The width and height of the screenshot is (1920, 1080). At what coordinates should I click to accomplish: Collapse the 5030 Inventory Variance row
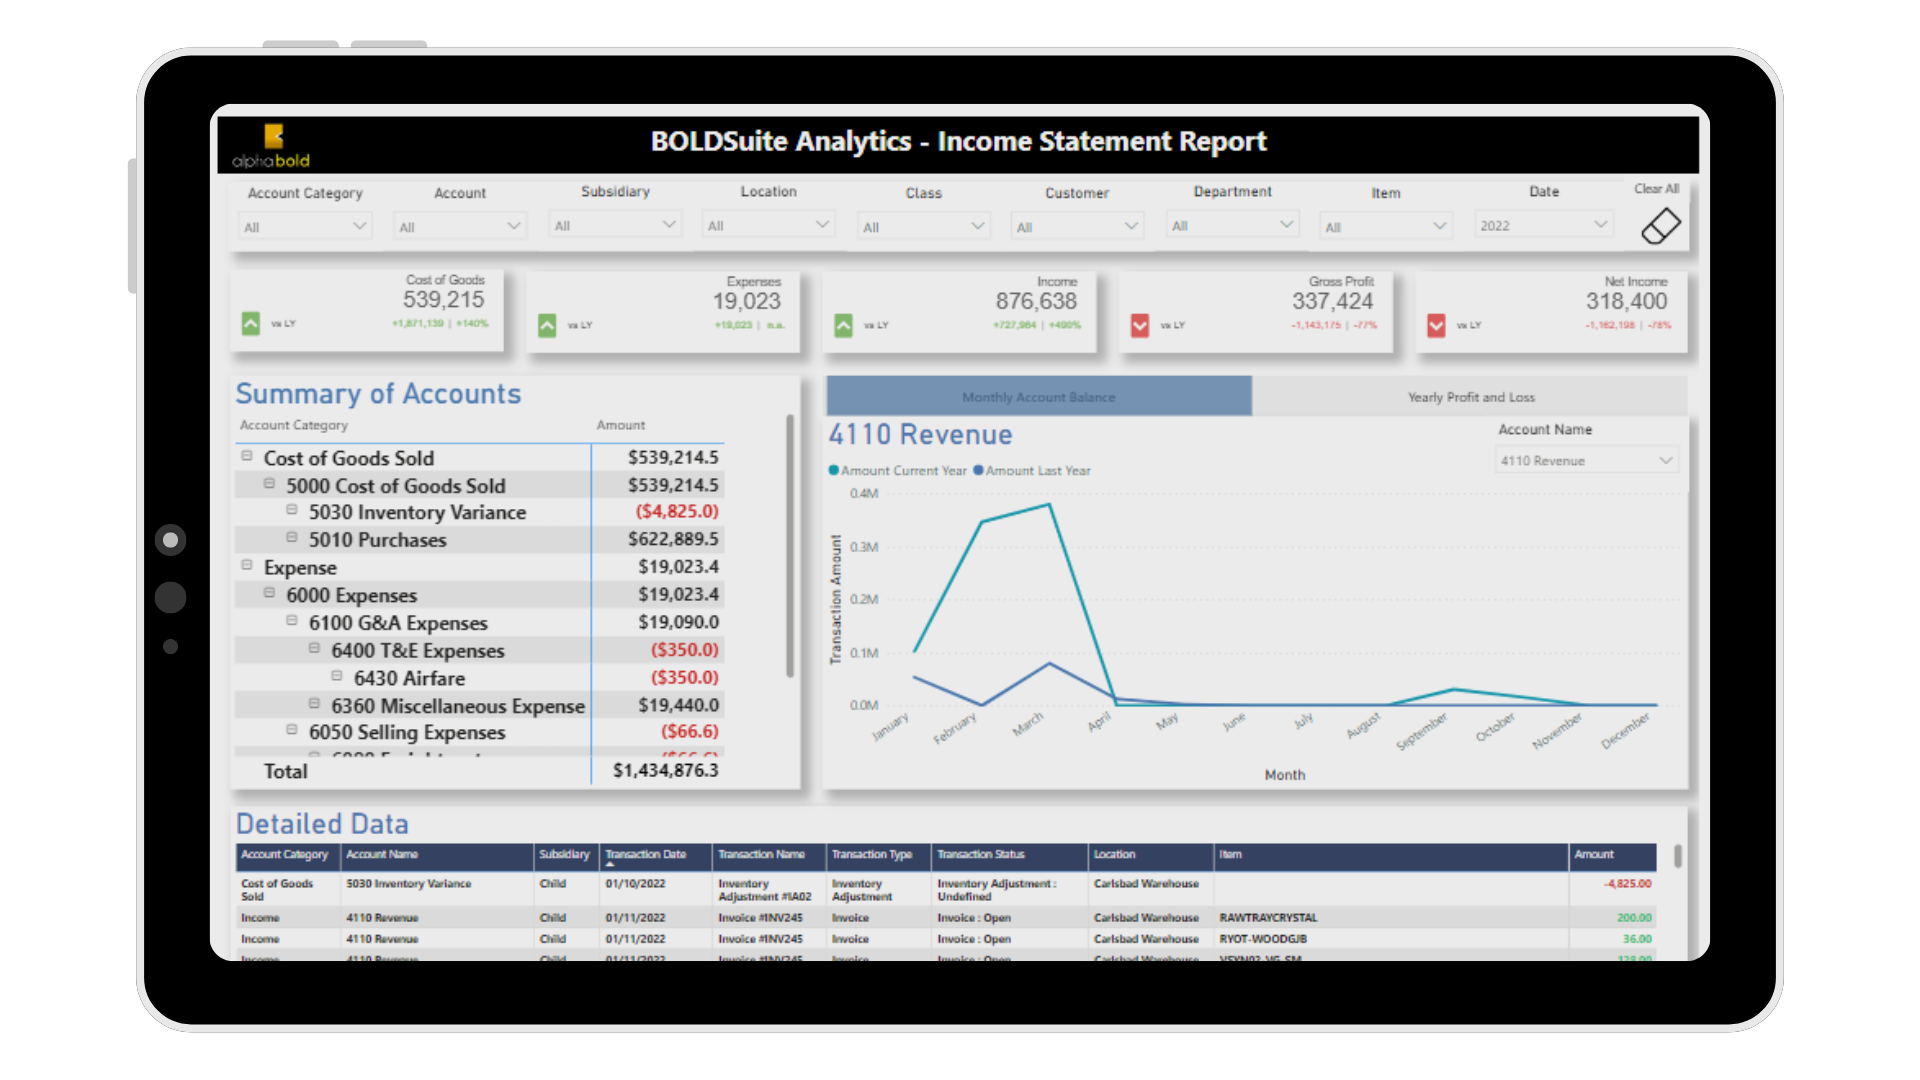(x=292, y=510)
